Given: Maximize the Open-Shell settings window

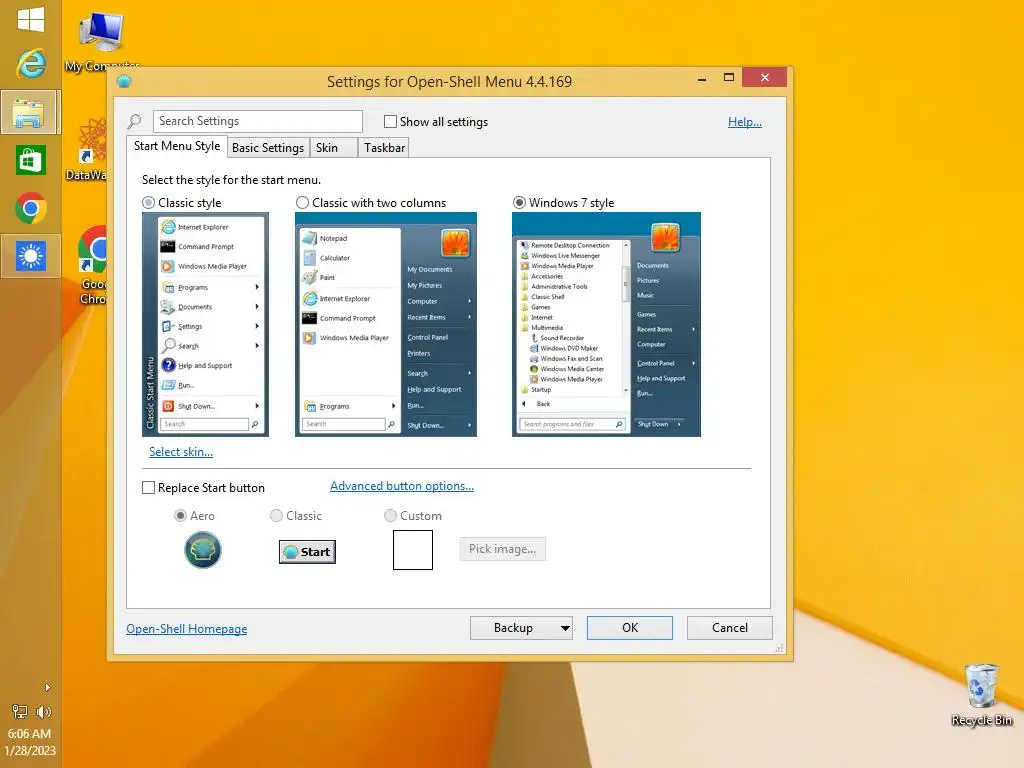Looking at the screenshot, I should [729, 78].
